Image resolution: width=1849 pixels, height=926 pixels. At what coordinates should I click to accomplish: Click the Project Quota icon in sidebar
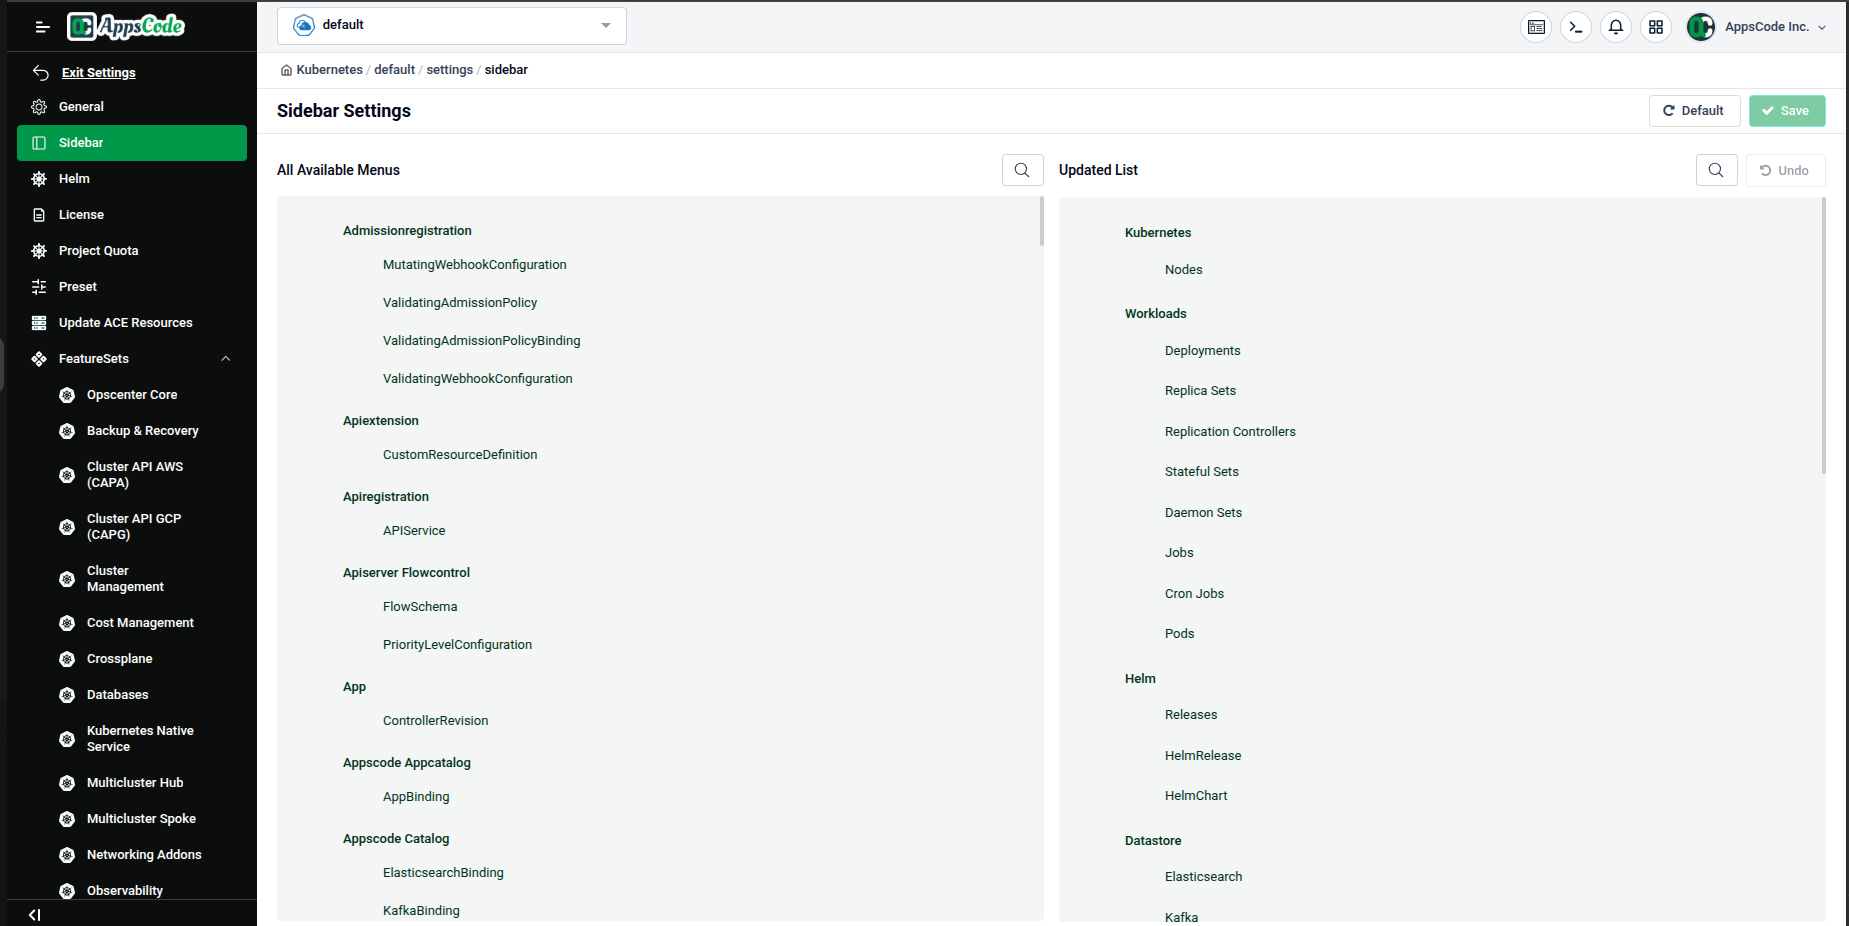(38, 250)
